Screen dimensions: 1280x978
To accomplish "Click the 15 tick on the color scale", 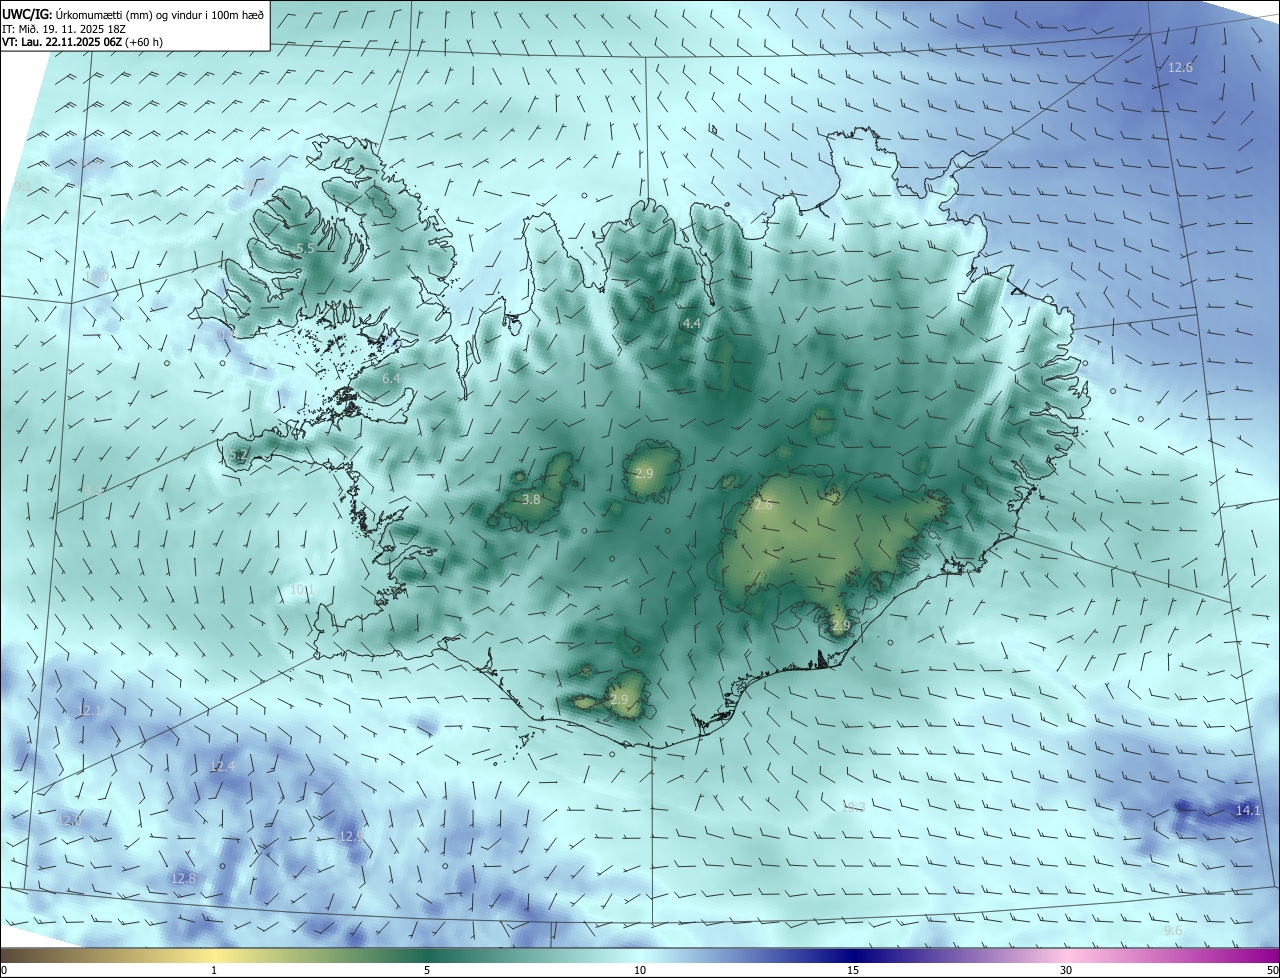I will (x=853, y=970).
